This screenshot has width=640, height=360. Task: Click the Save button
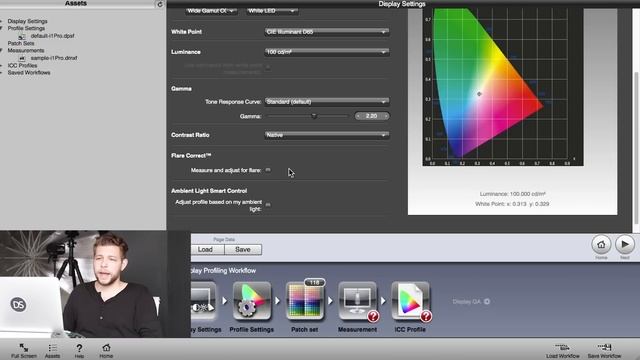[243, 249]
